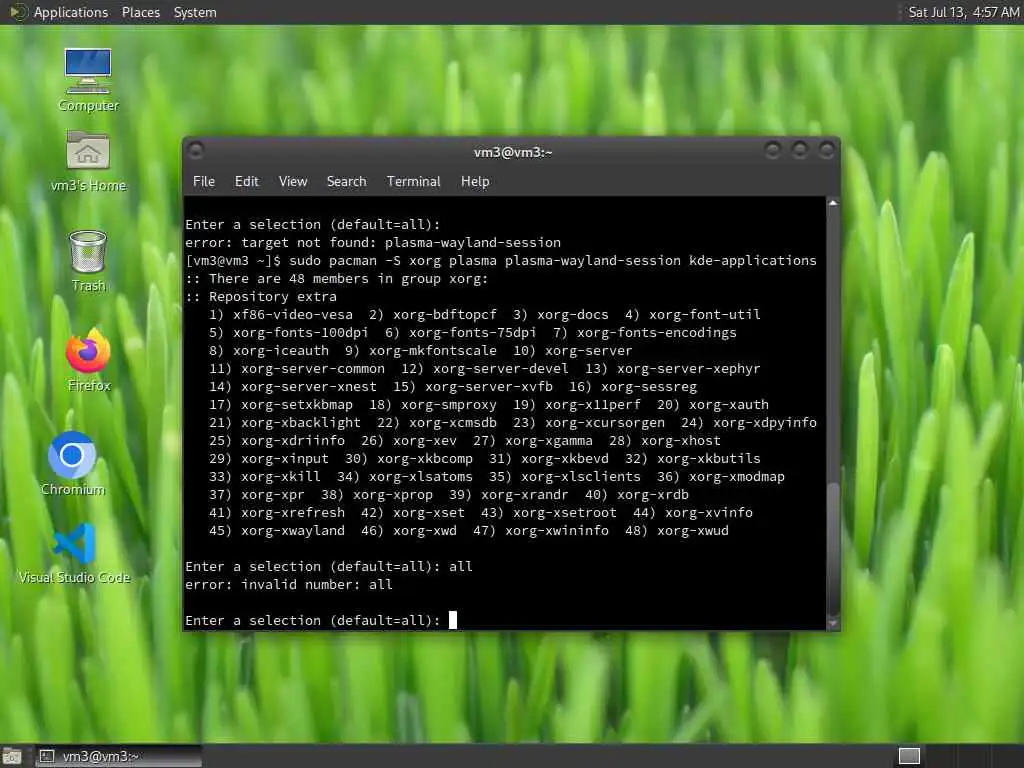Click the 'xorg-fonts-100dpi' package entry
Screen dimensions: 1024x768
click(x=300, y=333)
